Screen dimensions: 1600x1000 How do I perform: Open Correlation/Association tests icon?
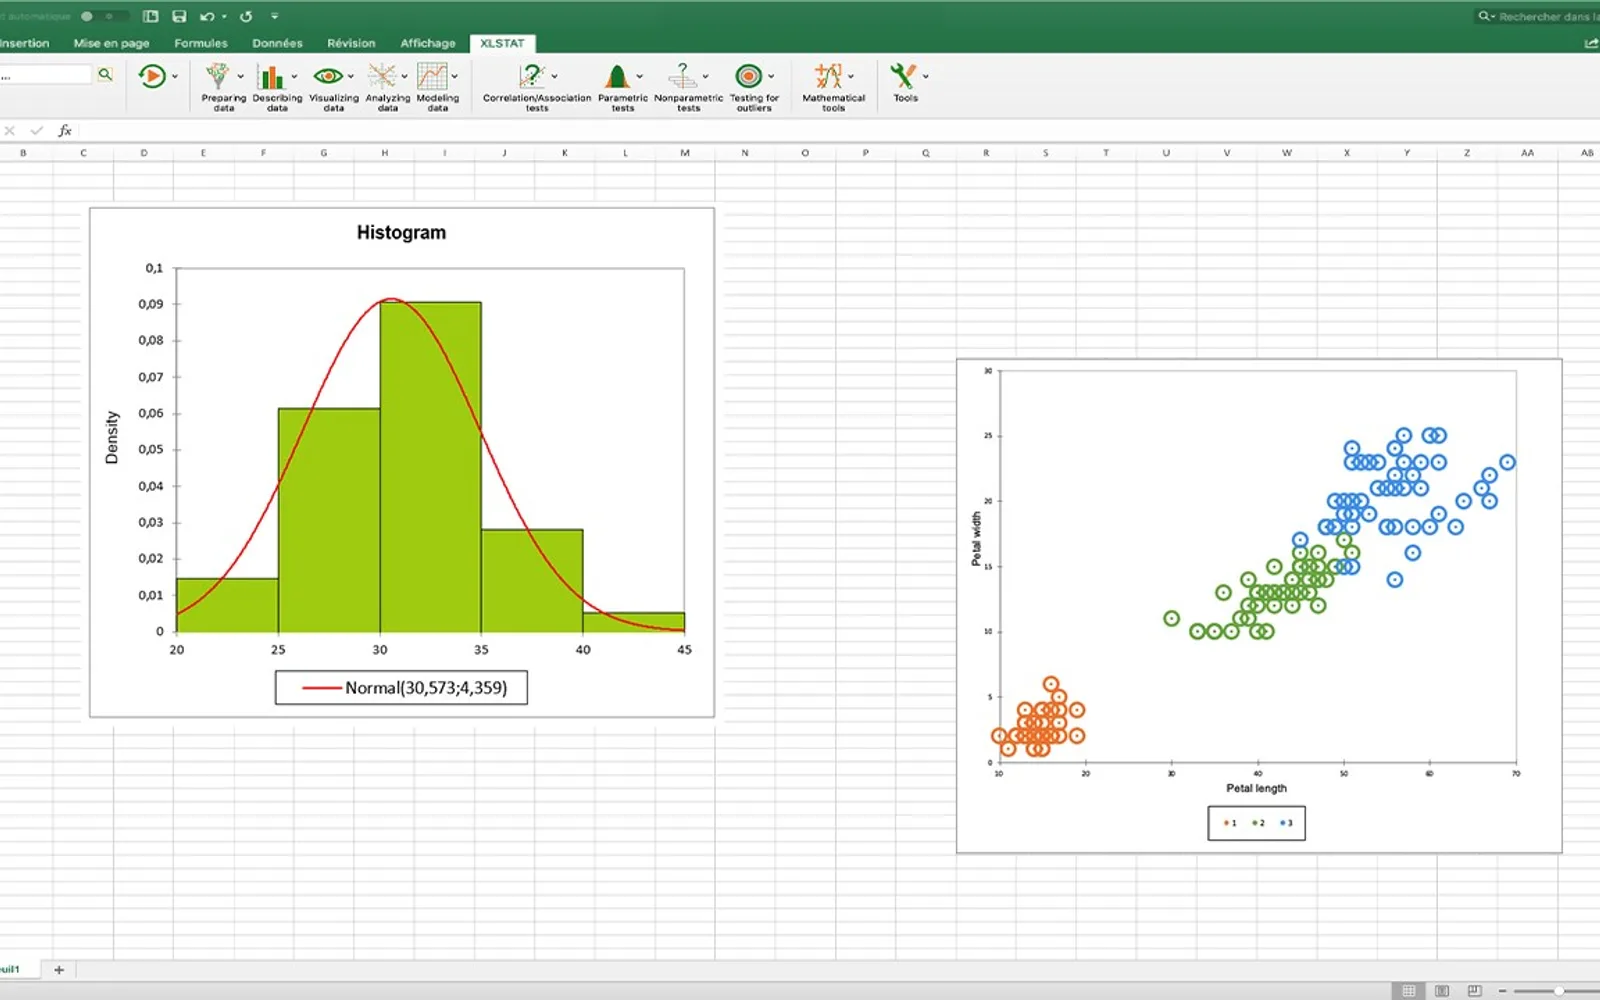(531, 77)
